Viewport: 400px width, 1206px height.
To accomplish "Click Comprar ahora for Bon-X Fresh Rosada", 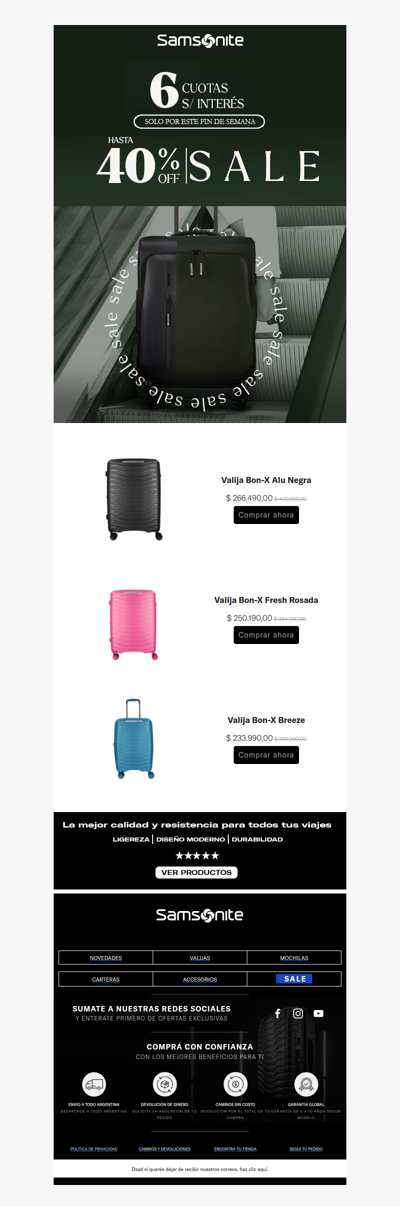I will click(x=266, y=635).
